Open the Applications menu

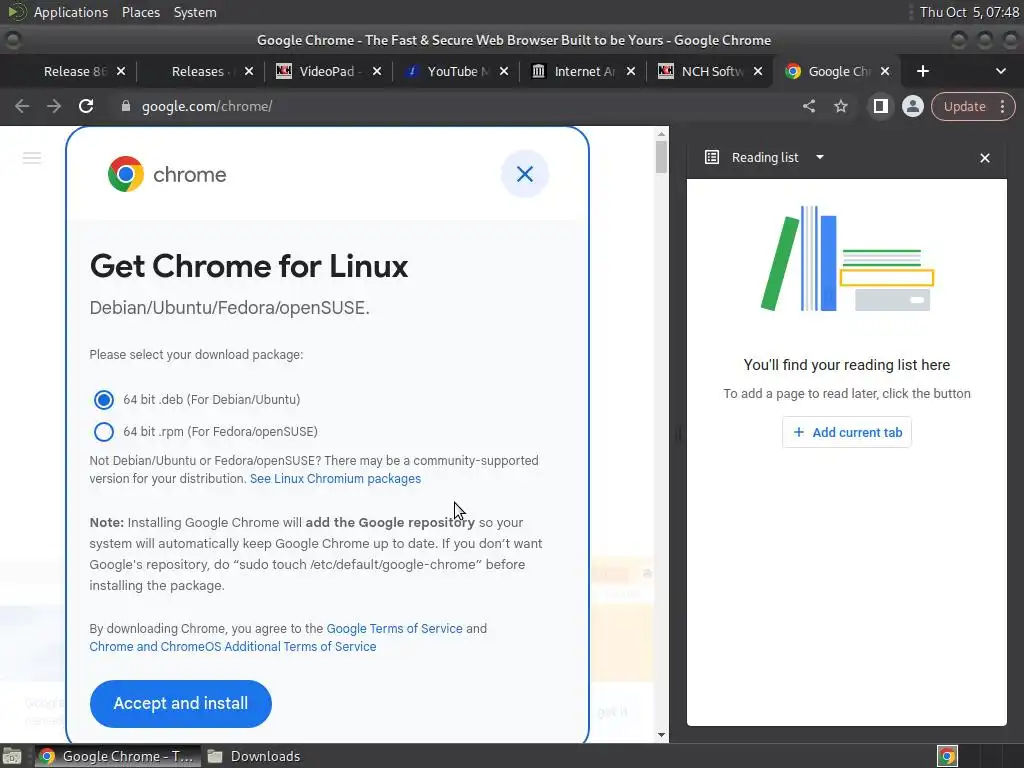(x=71, y=12)
